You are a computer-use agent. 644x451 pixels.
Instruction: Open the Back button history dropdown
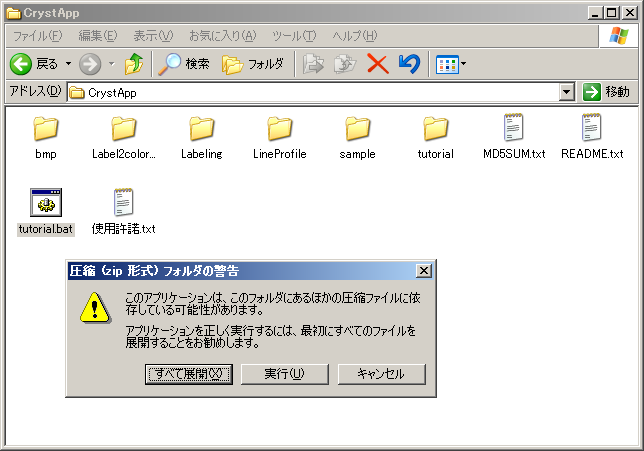click(68, 64)
